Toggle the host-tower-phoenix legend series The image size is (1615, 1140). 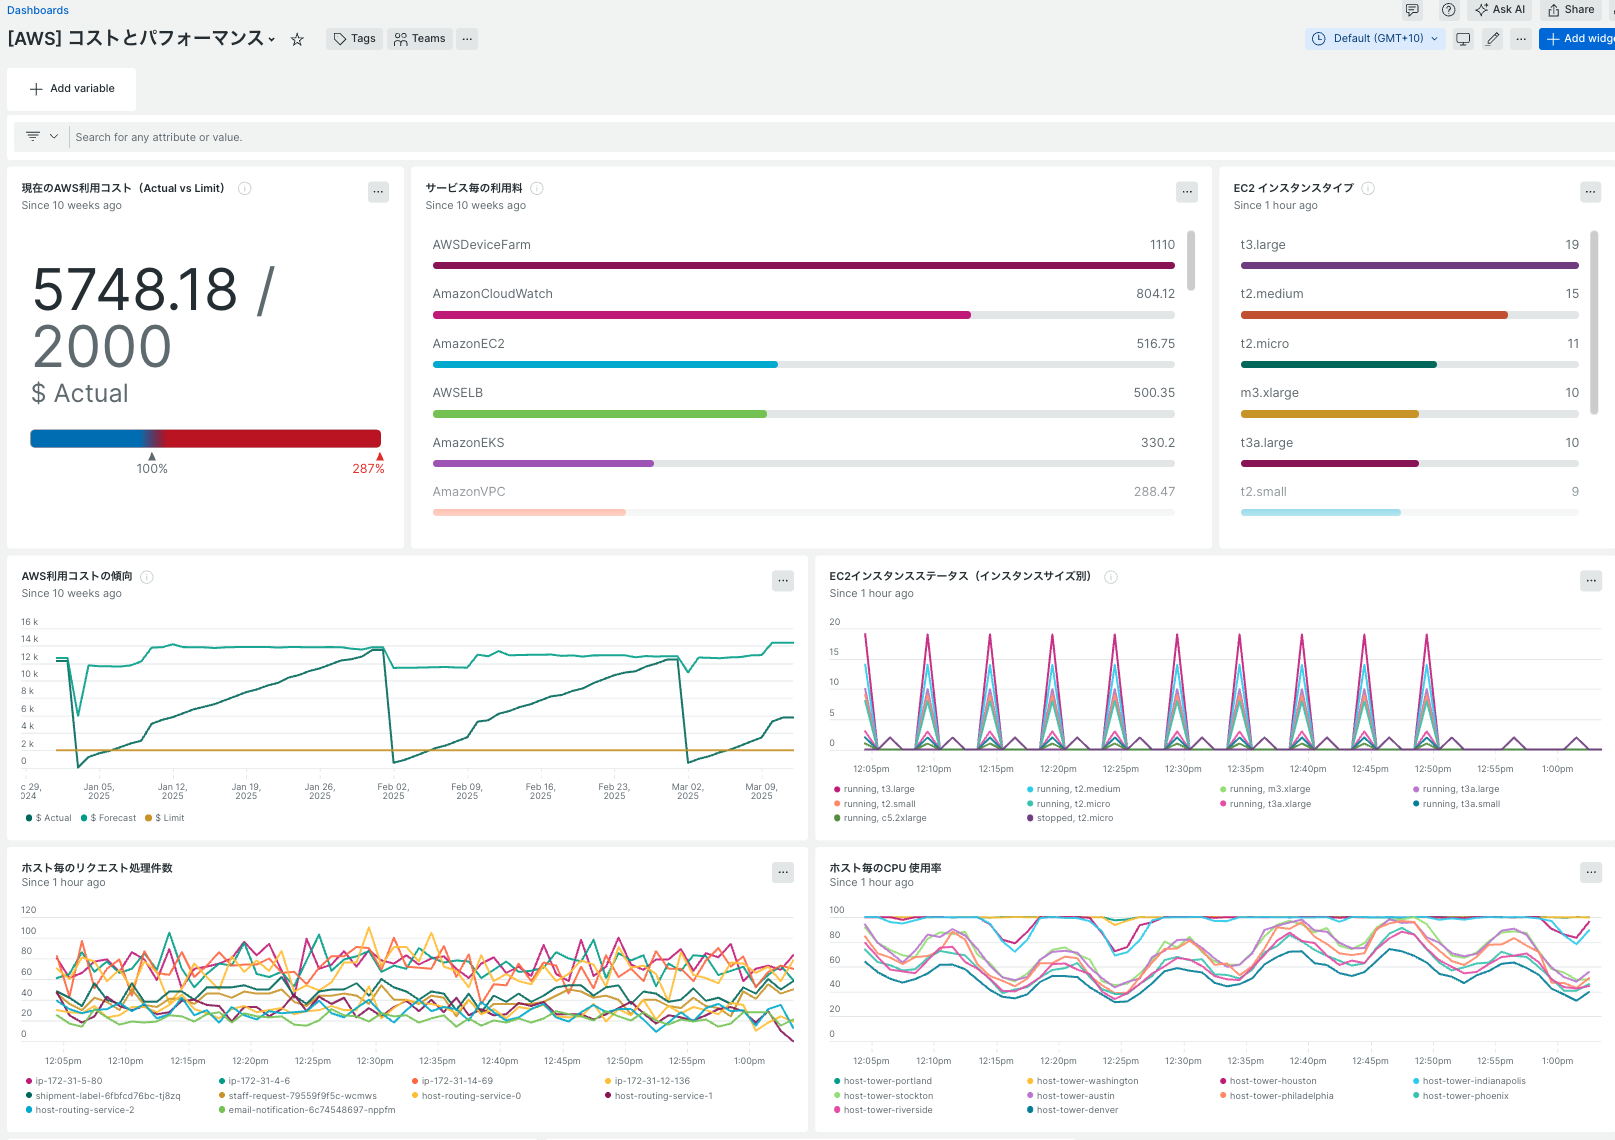1461,1096
